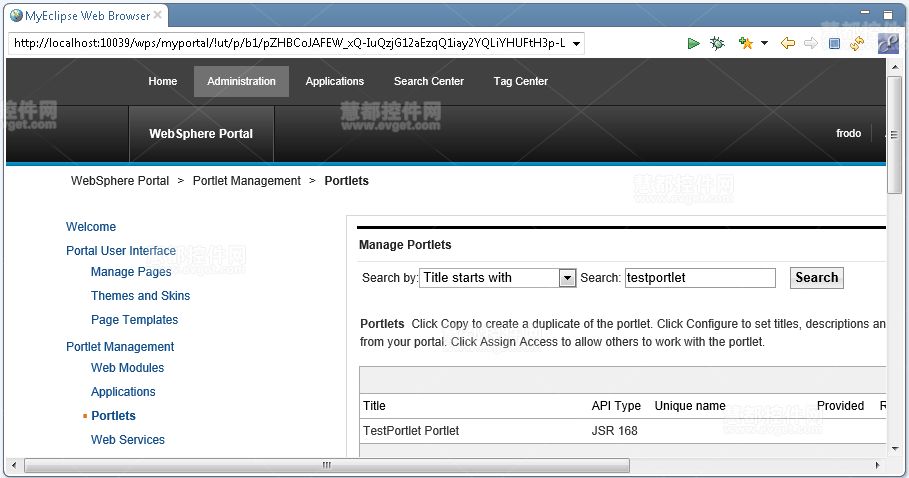Viewport: 909px width, 478px height.
Task: Go to Search Center tab
Action: [x=428, y=81]
